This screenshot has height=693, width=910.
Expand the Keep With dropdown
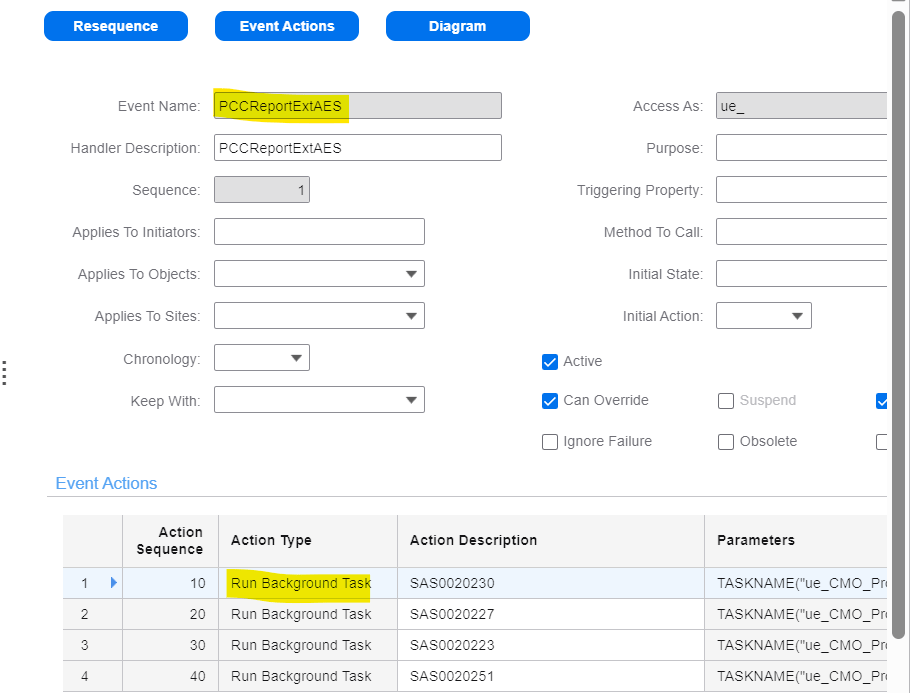click(x=319, y=400)
